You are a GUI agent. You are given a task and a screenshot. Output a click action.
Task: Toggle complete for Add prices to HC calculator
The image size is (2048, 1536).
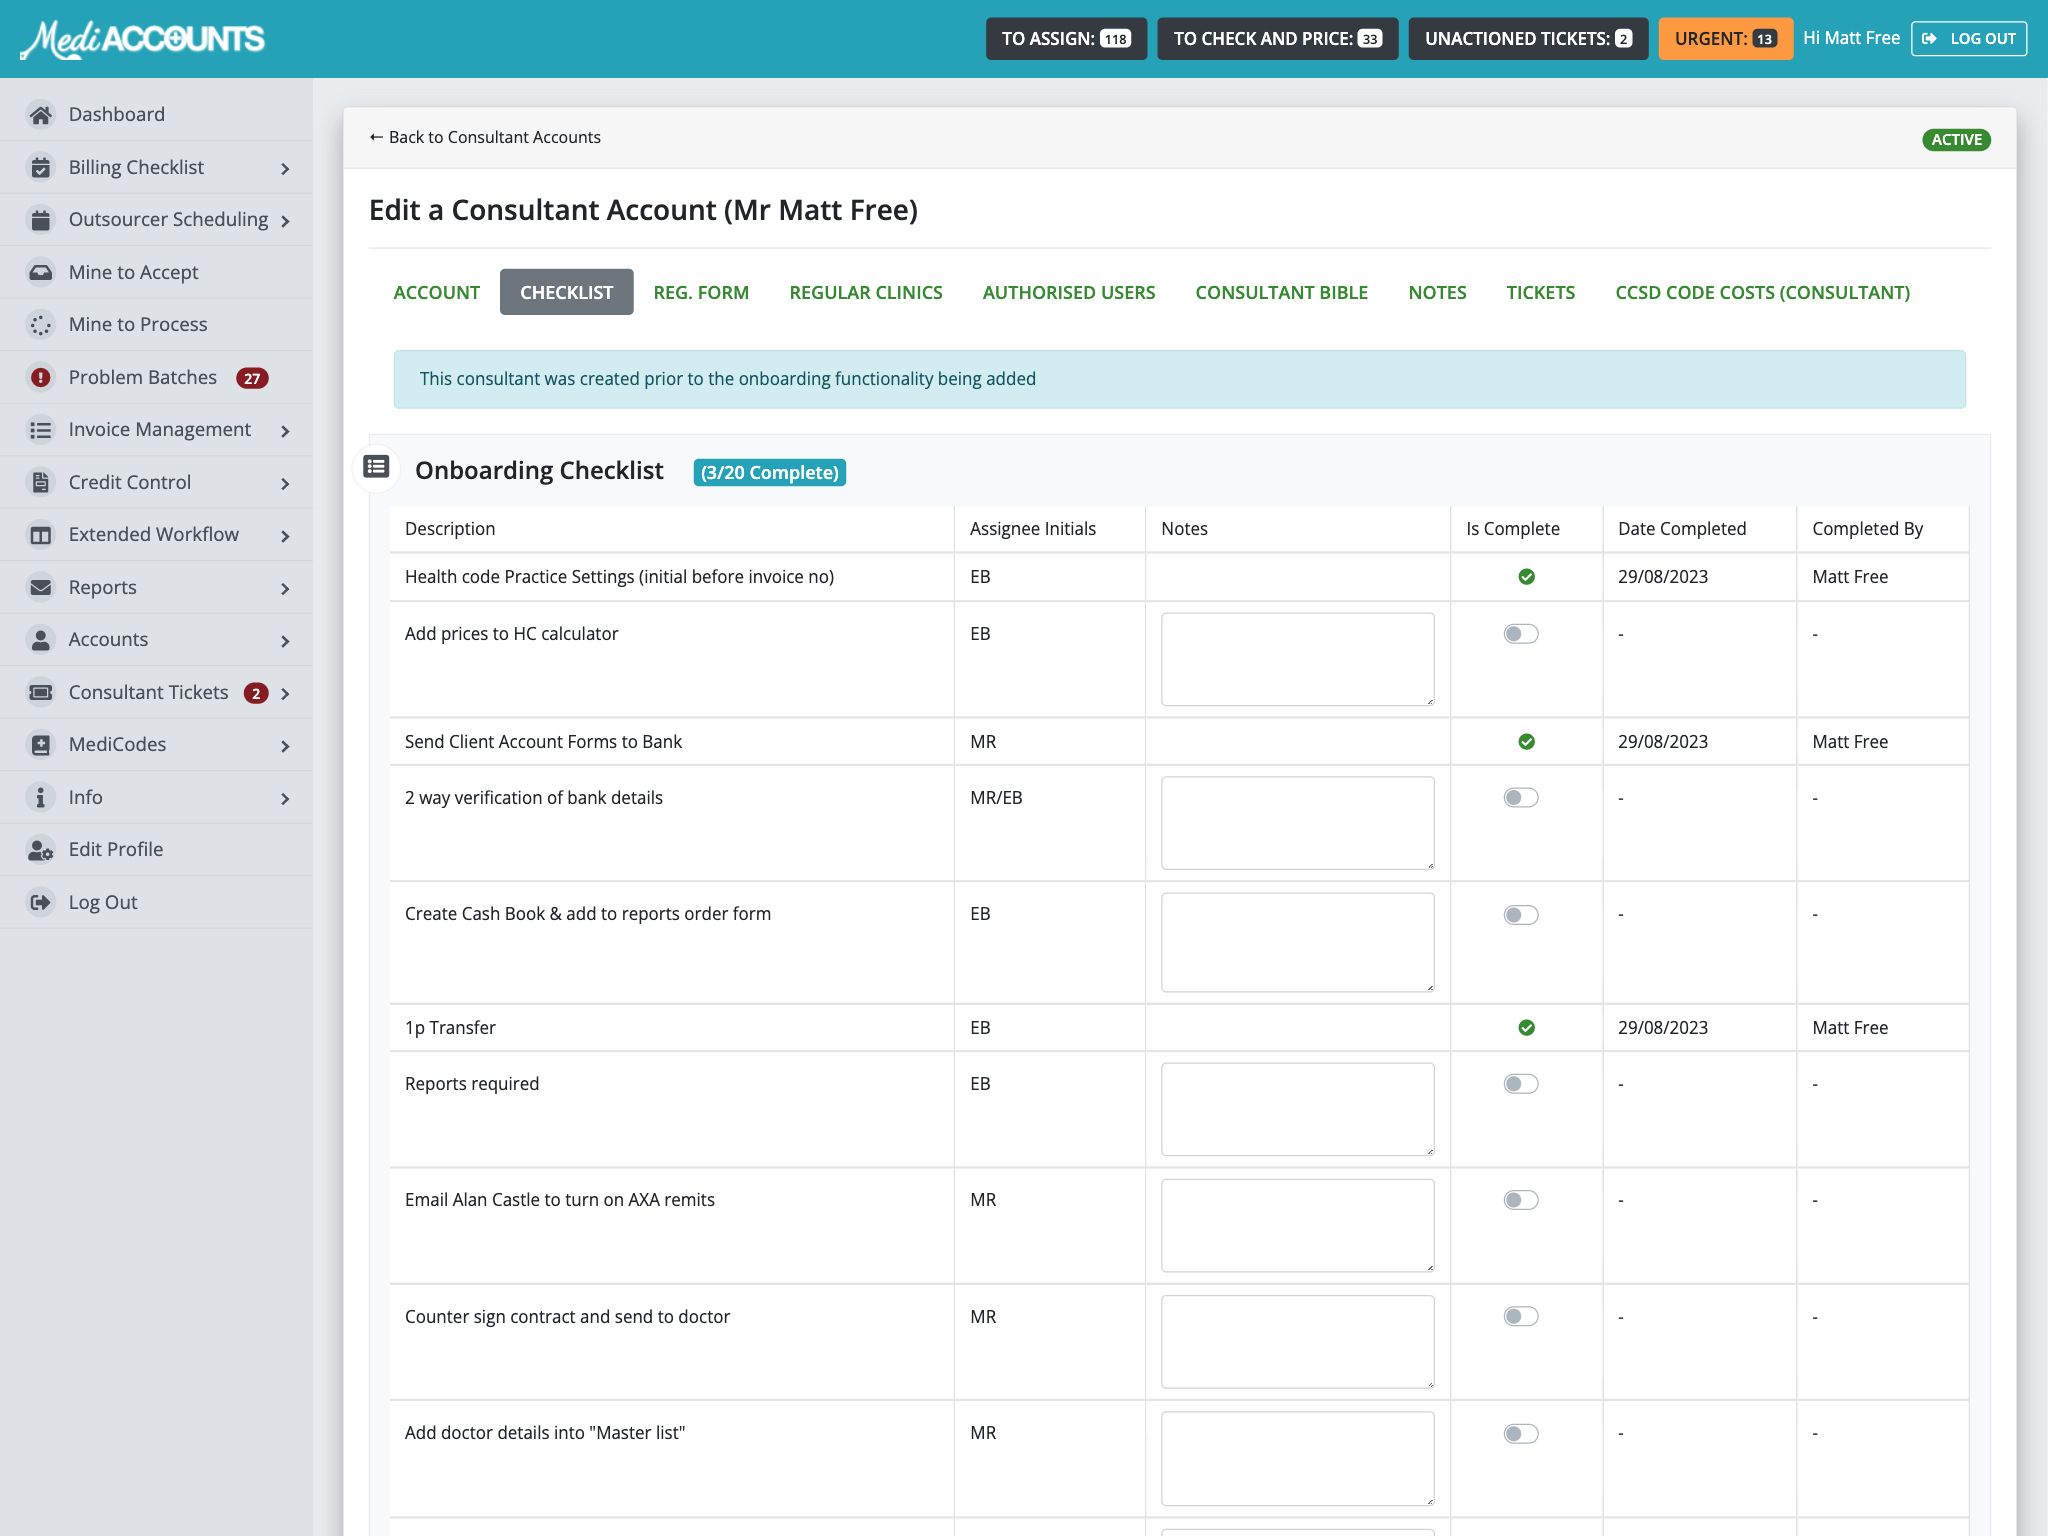[x=1520, y=634]
